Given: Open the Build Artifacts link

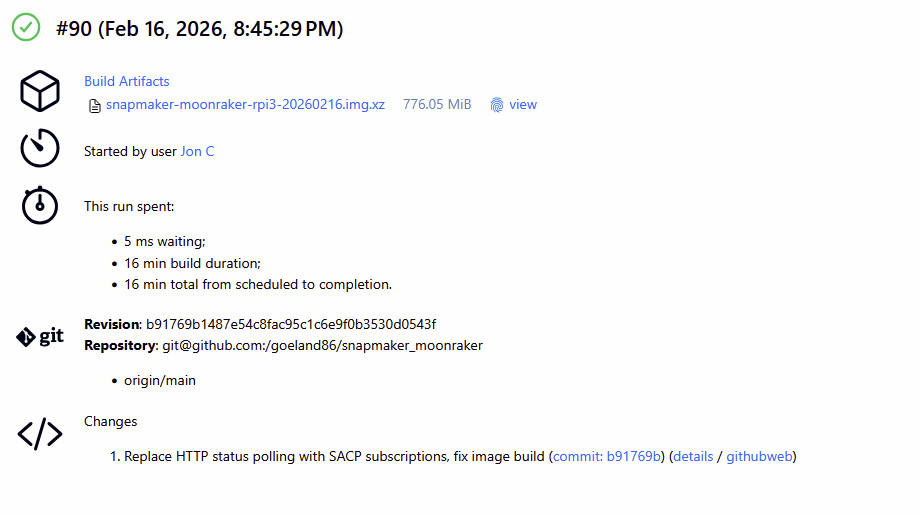Looking at the screenshot, I should coord(127,81).
